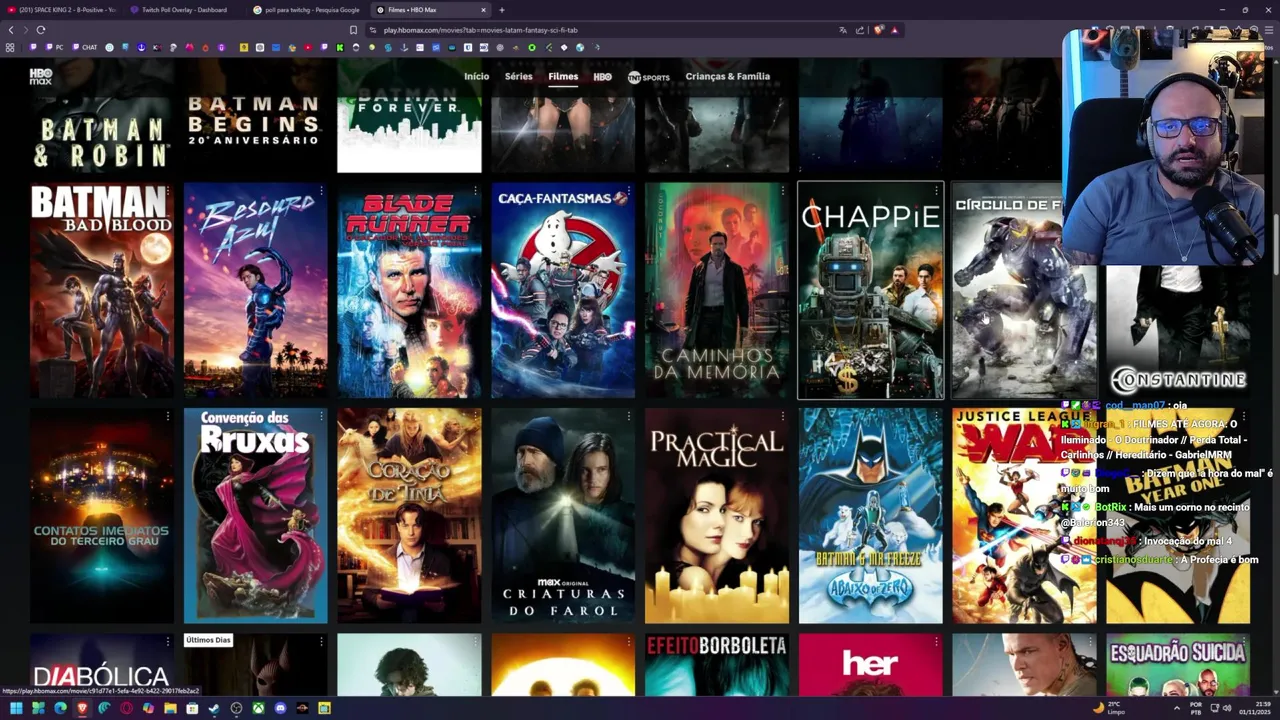Image resolution: width=1280 pixels, height=720 pixels.
Task: Bookmark this page with the bookmark icon
Action: coord(353,30)
